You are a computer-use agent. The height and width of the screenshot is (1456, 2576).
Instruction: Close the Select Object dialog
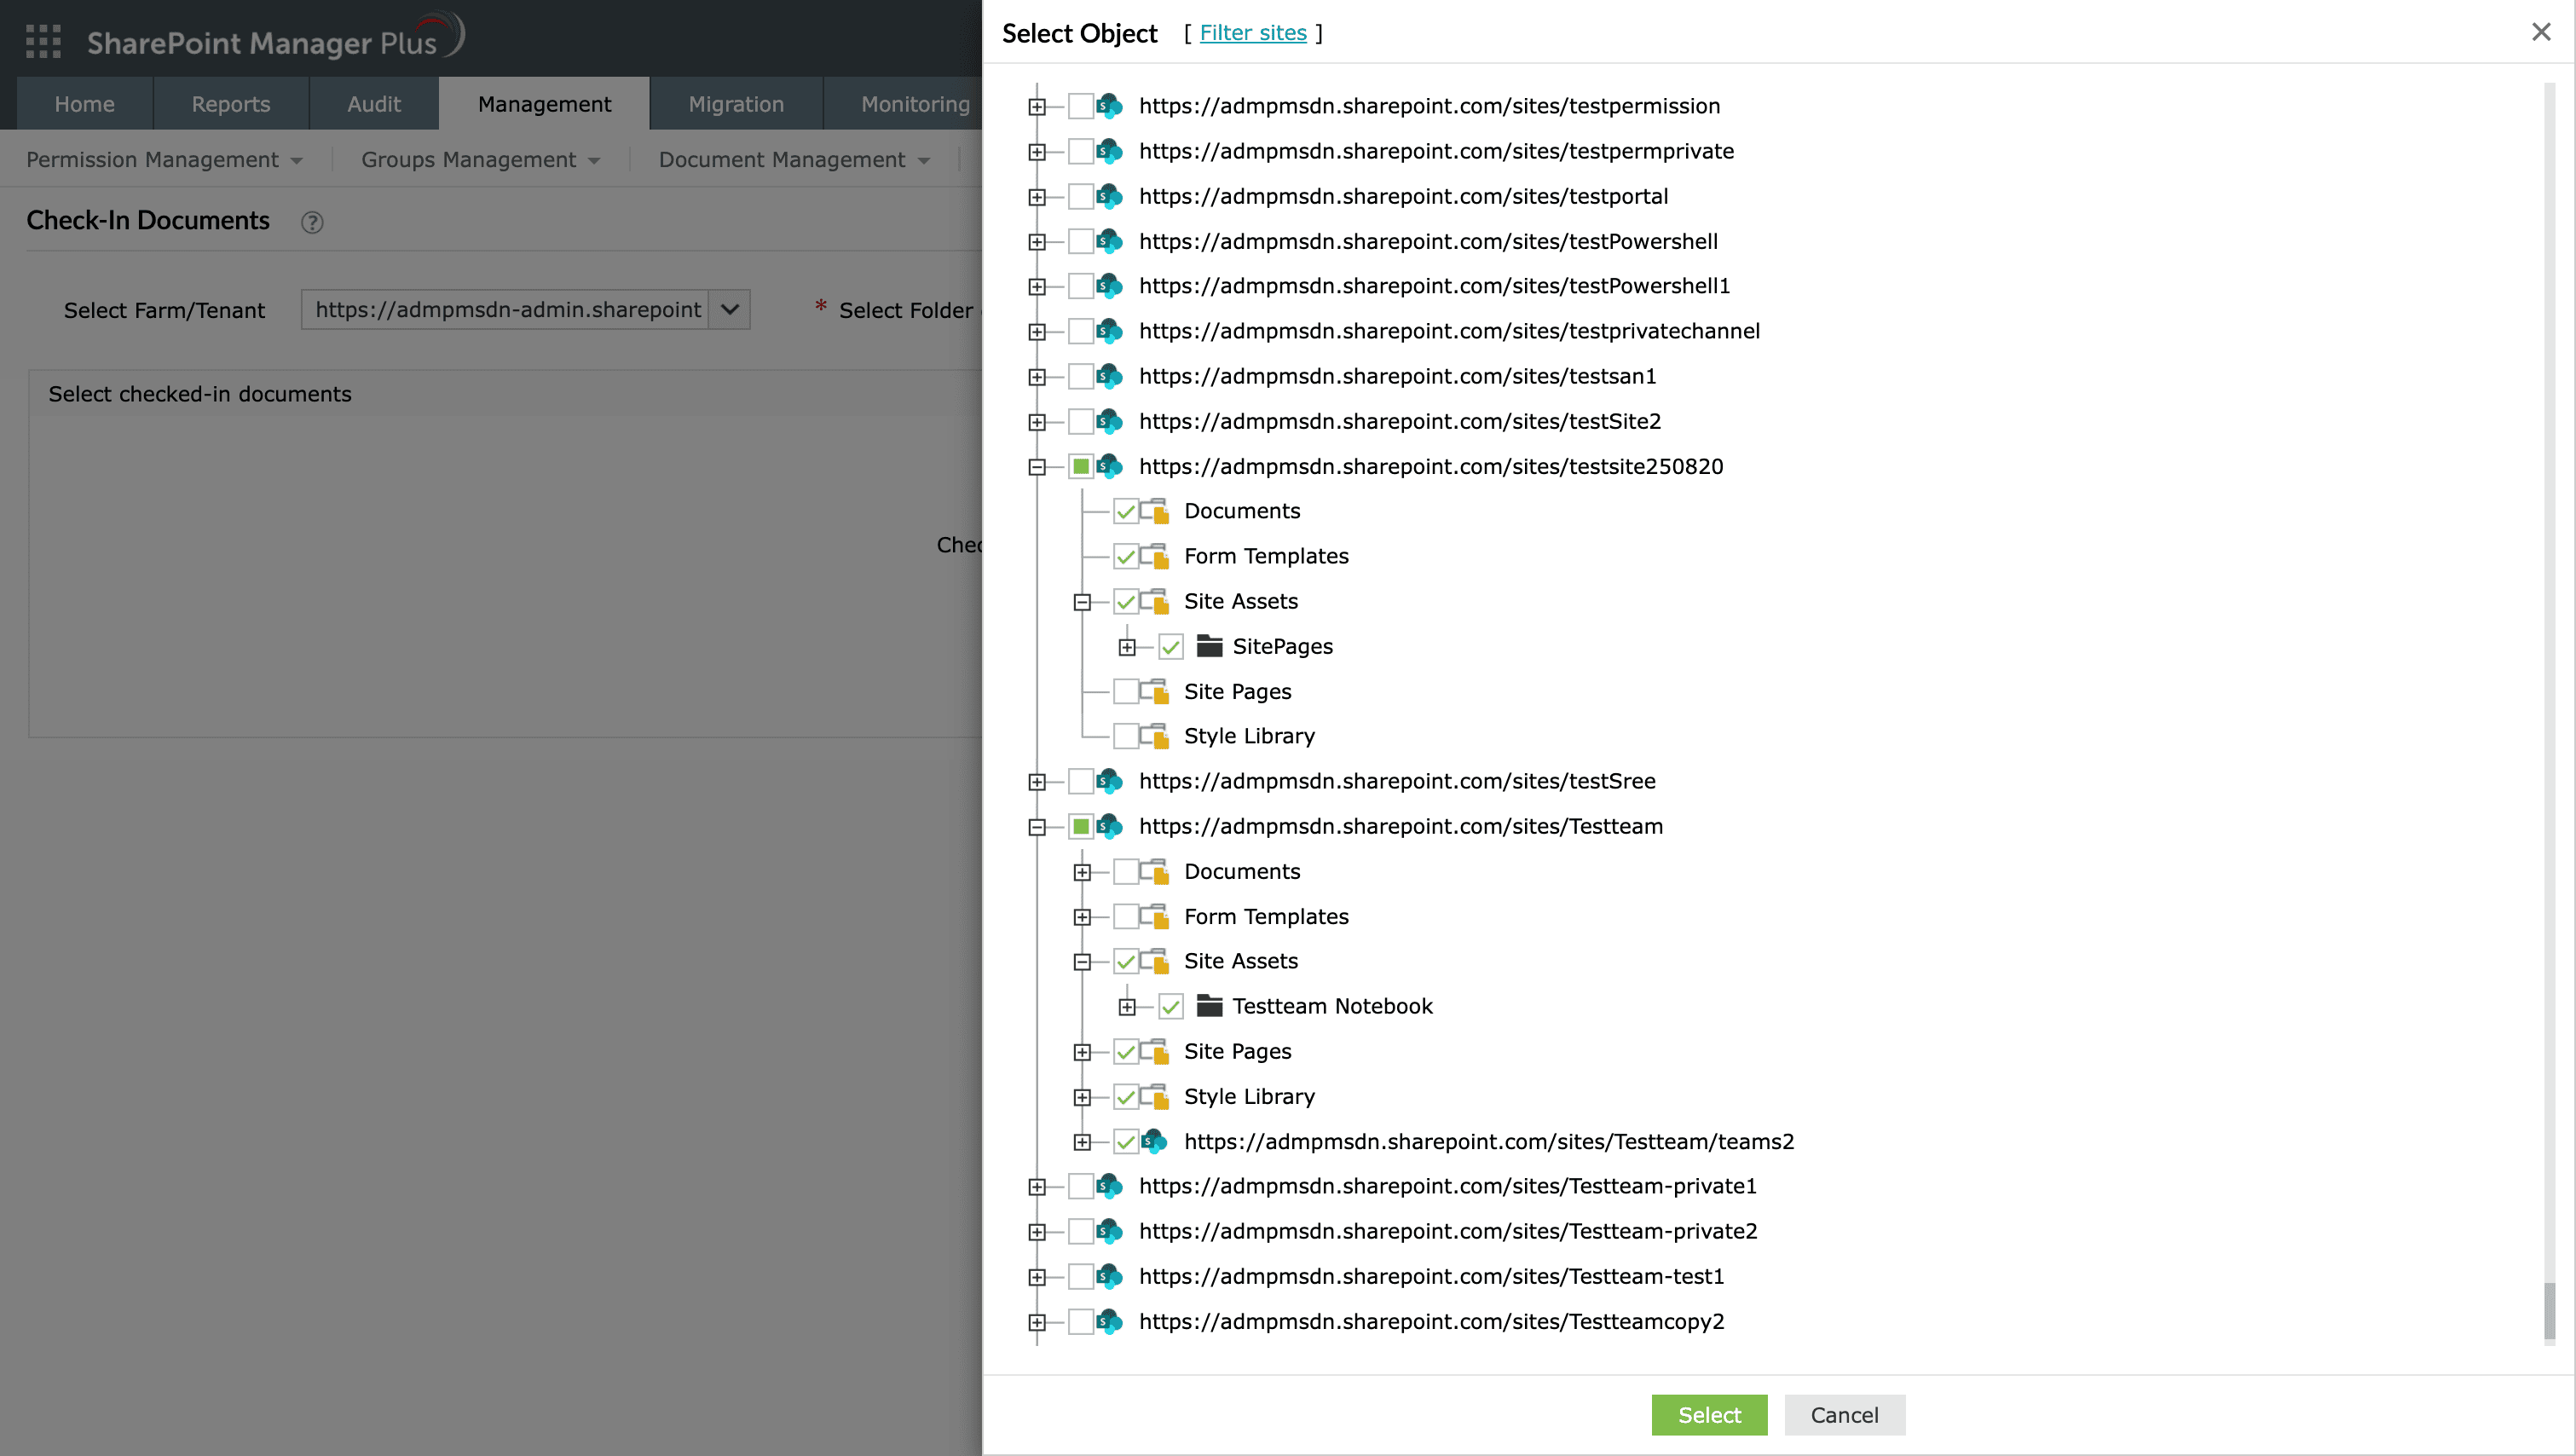coord(2541,32)
